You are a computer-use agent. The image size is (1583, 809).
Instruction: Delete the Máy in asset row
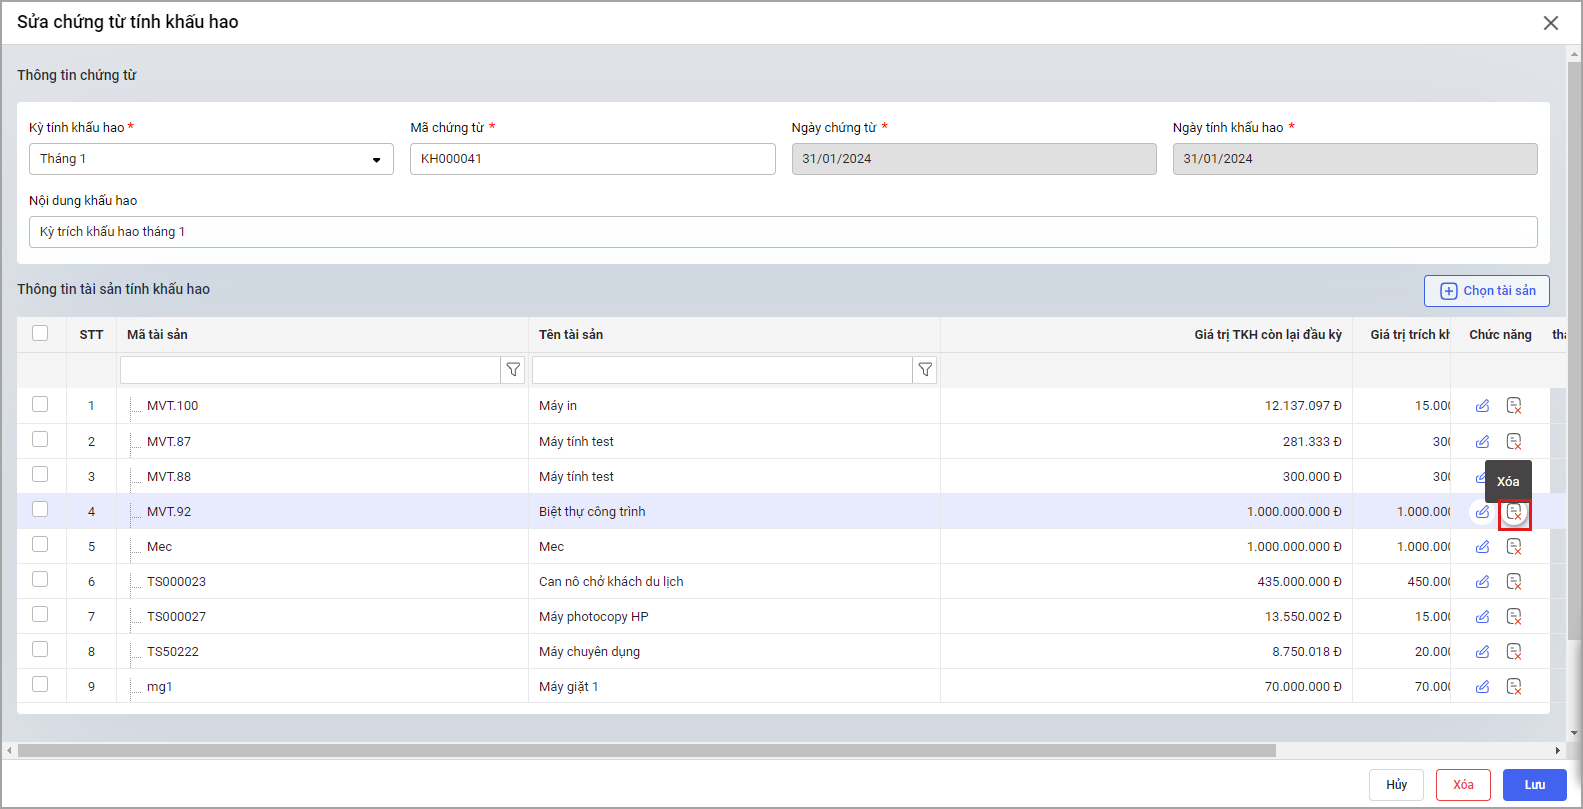point(1514,406)
